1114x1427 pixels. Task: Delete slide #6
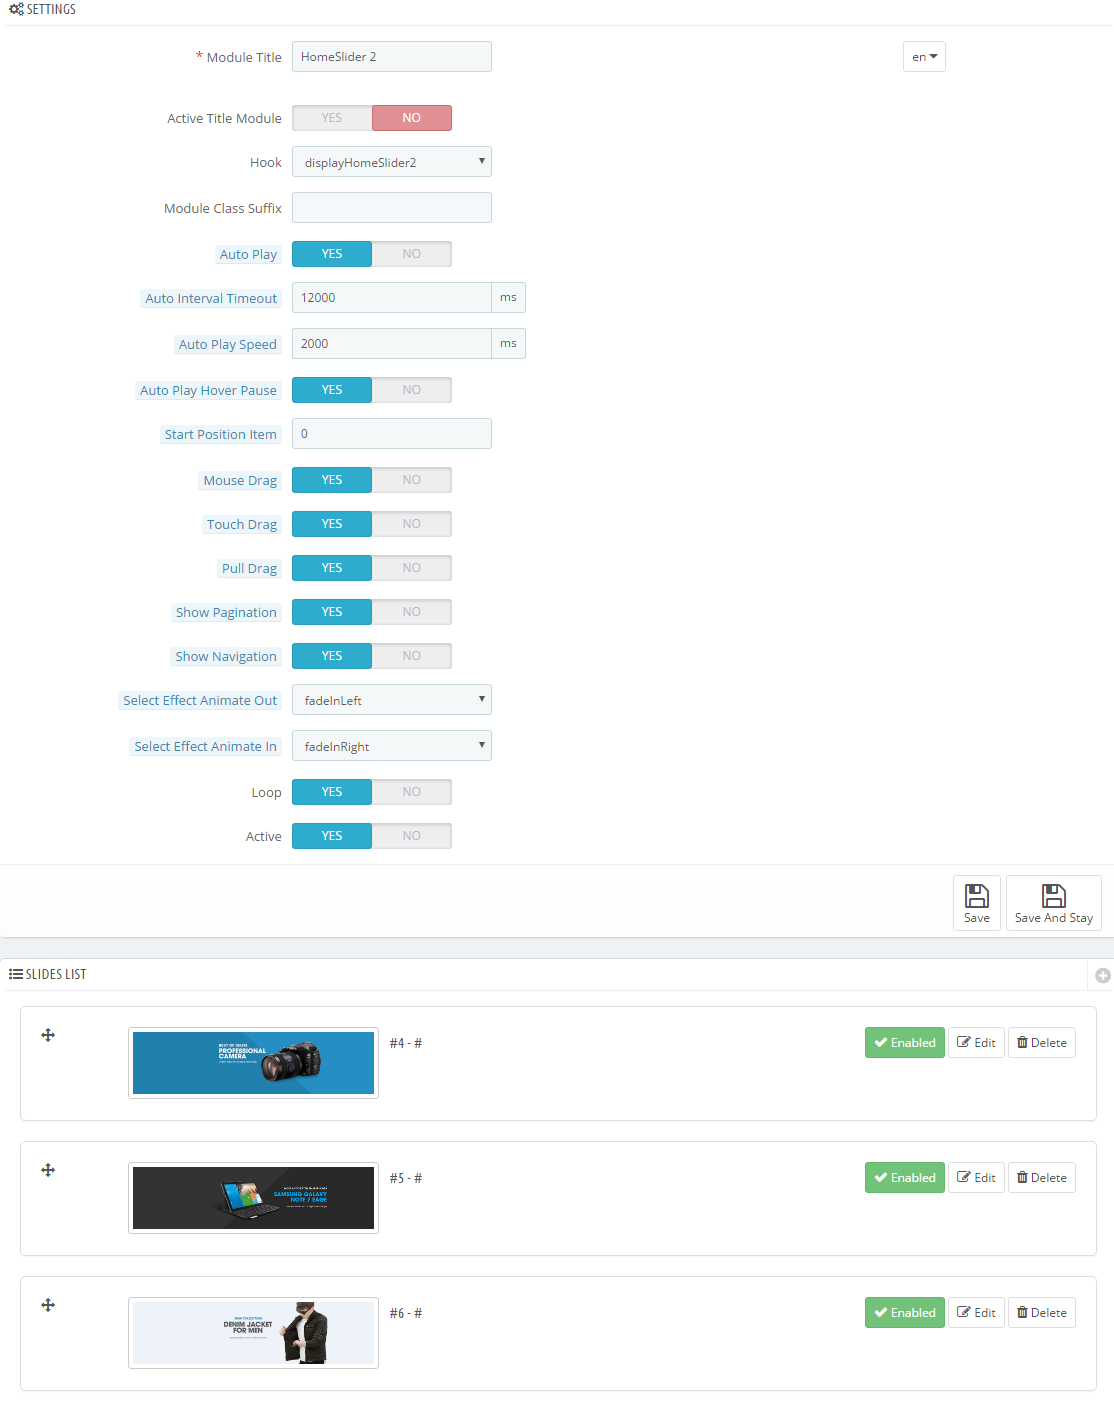pyautogui.click(x=1042, y=1312)
